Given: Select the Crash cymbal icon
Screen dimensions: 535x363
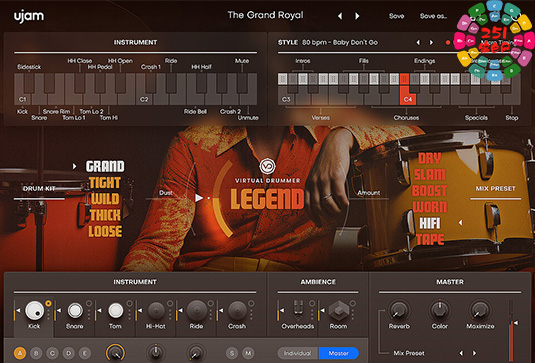Looking at the screenshot, I should click(x=237, y=310).
